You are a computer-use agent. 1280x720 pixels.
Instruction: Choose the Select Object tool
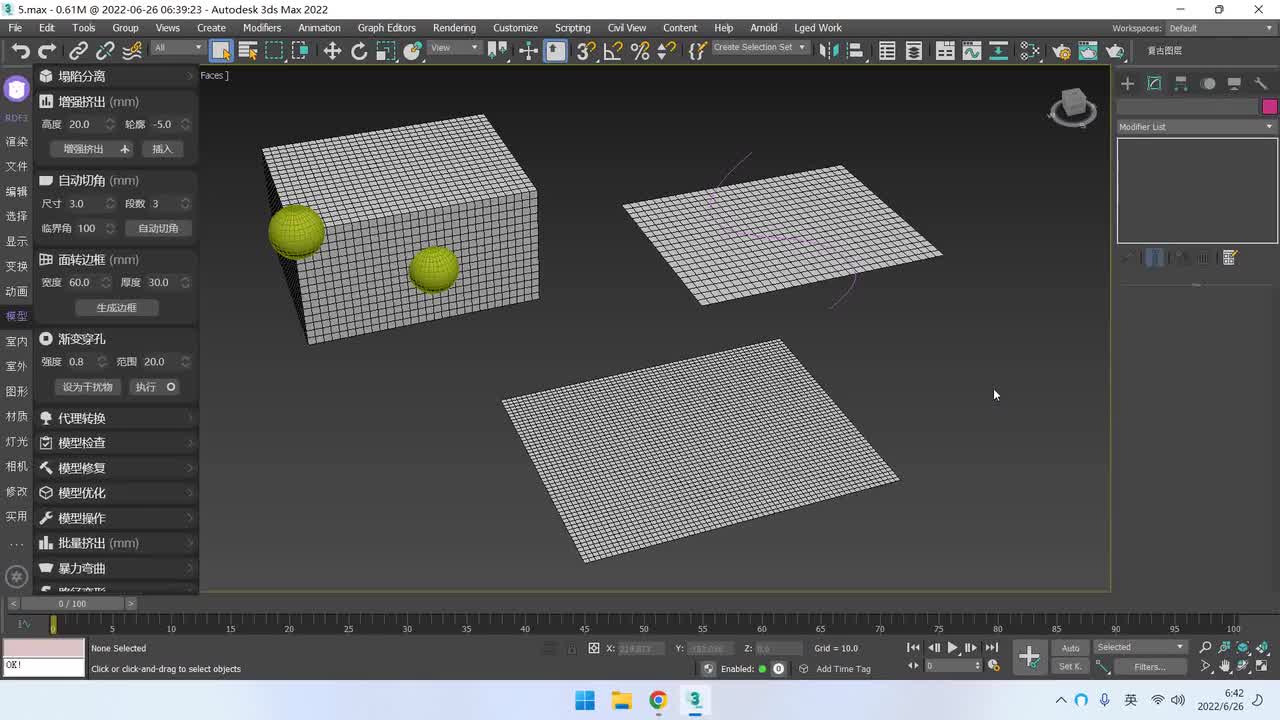(221, 51)
